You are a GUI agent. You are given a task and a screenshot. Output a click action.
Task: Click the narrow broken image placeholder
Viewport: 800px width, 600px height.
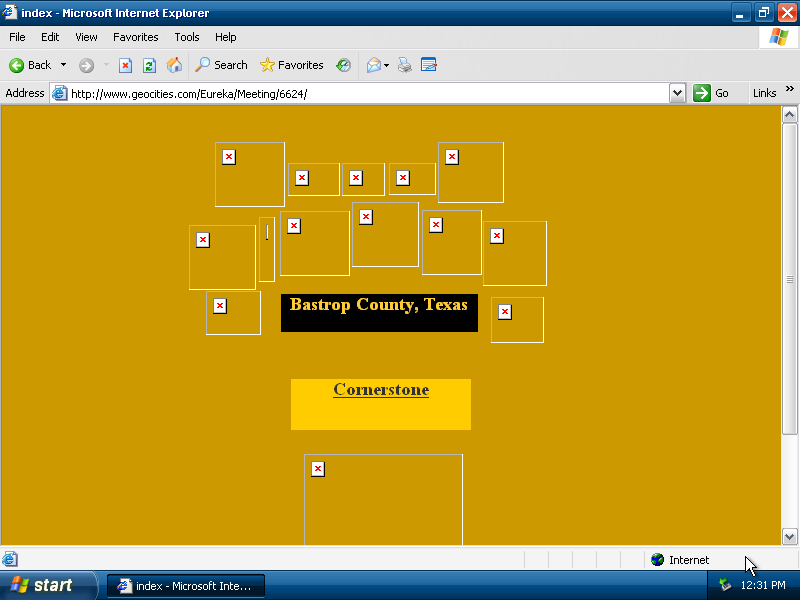(x=267, y=249)
